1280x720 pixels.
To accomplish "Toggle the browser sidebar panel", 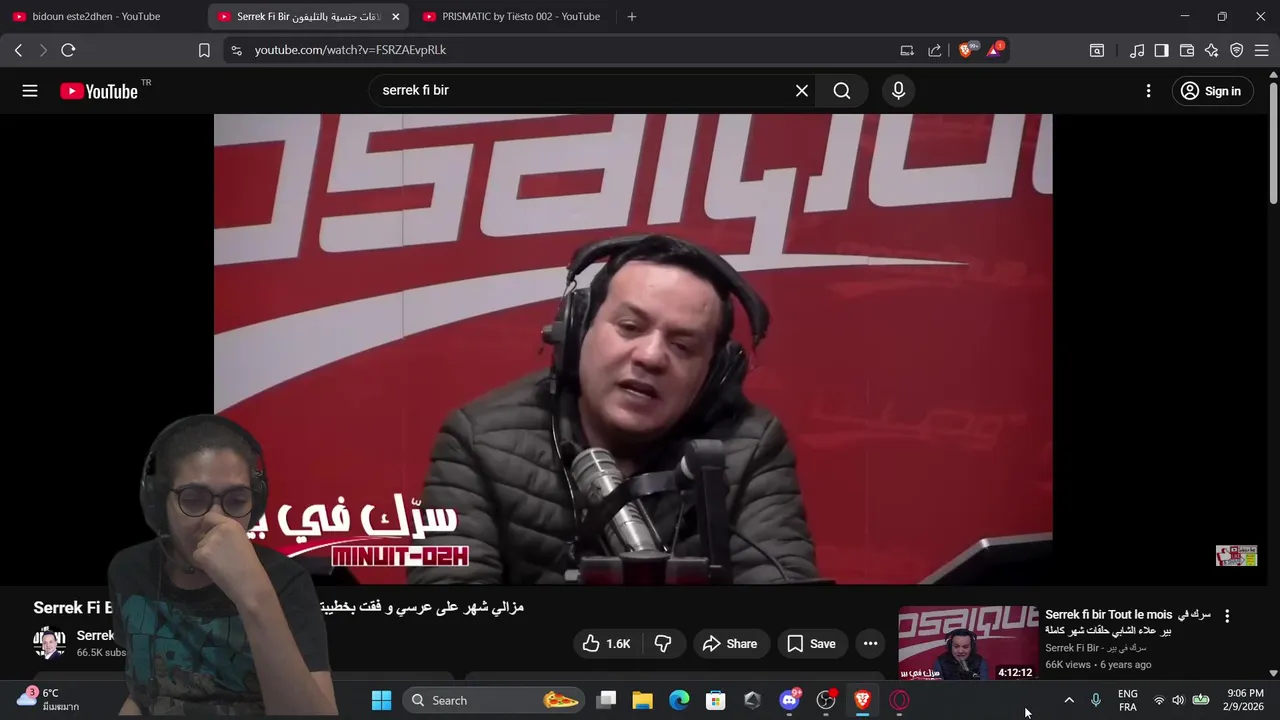I will tap(1161, 50).
